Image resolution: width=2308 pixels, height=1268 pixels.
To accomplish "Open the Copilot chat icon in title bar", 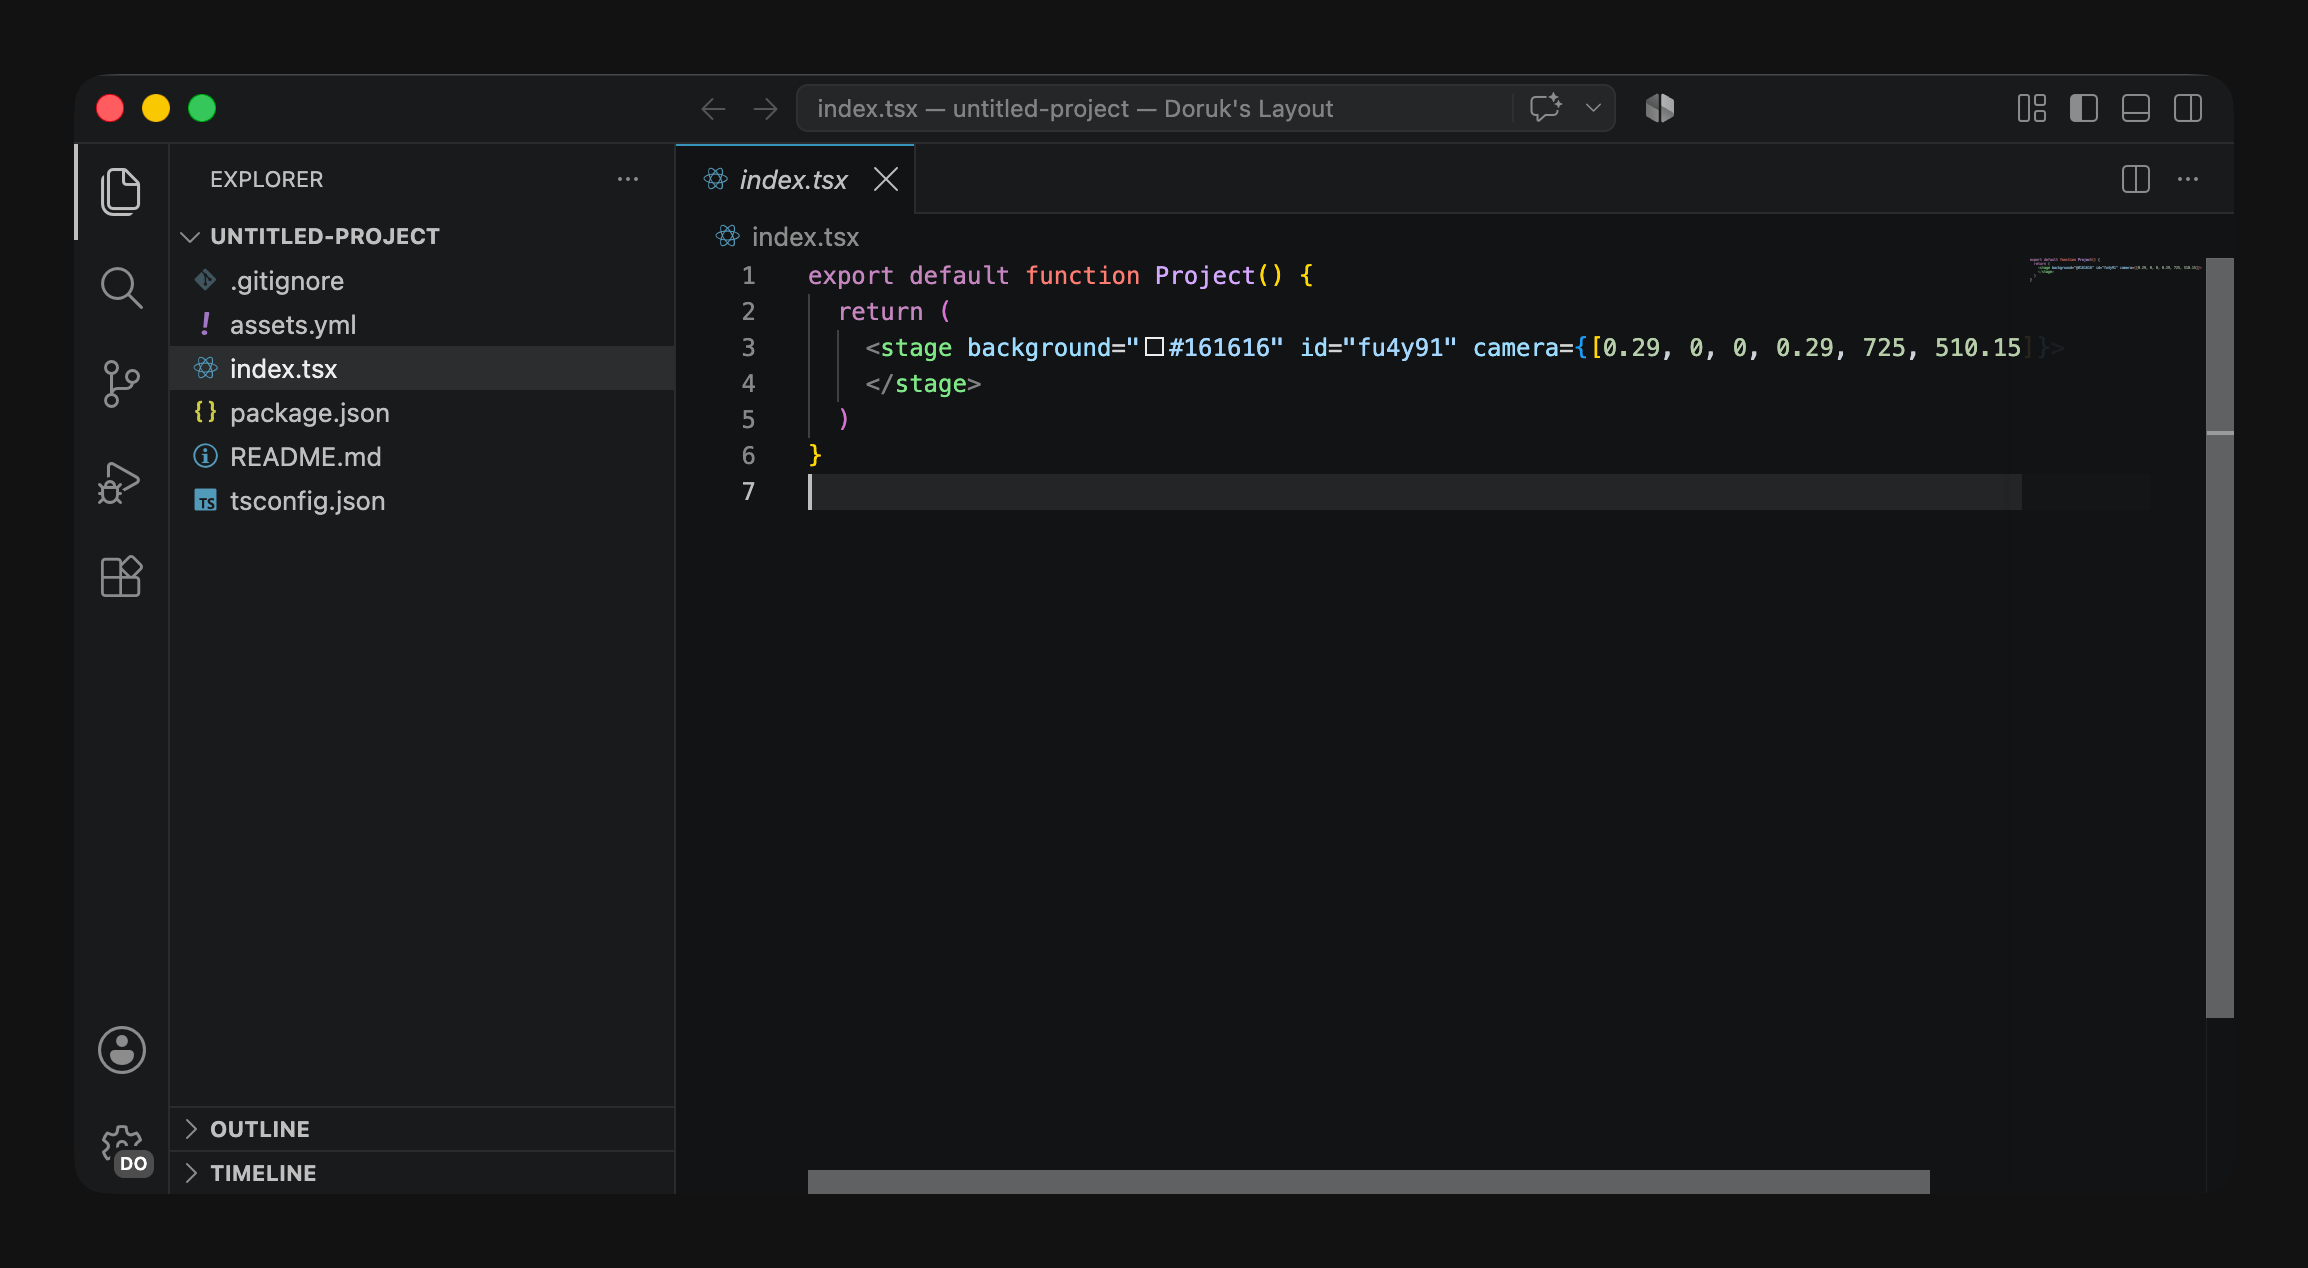I will tap(1546, 108).
